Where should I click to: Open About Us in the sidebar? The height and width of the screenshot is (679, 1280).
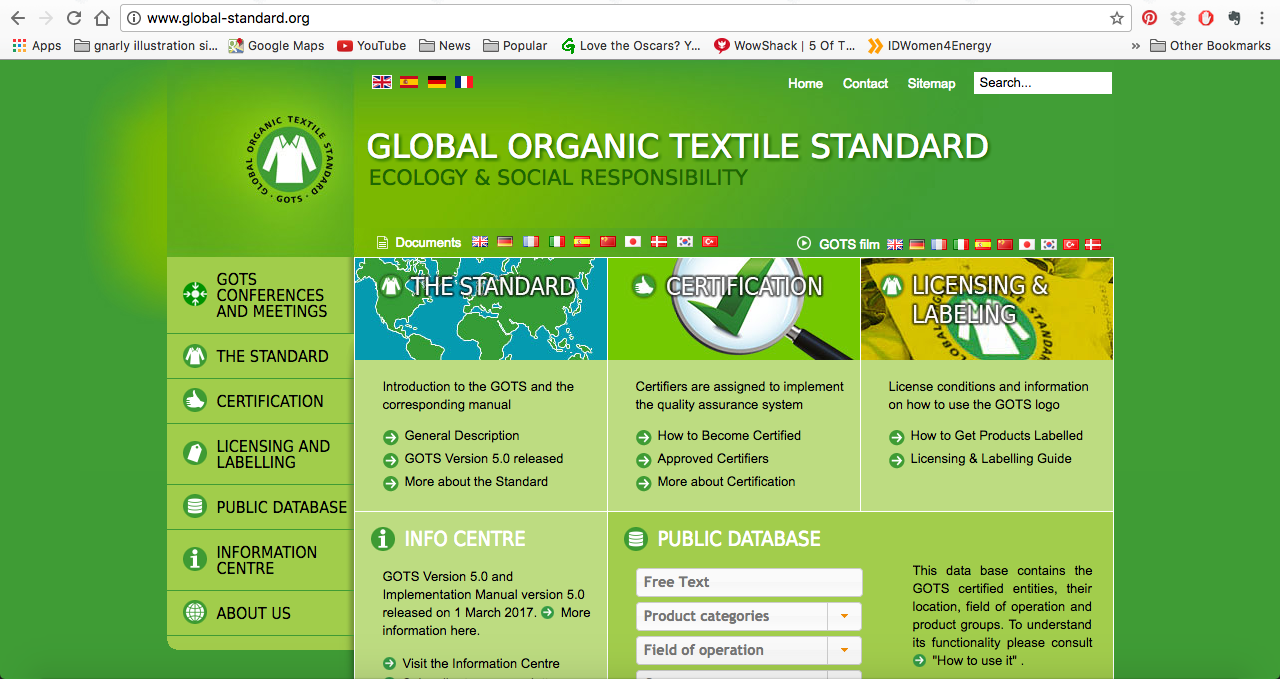pos(260,613)
